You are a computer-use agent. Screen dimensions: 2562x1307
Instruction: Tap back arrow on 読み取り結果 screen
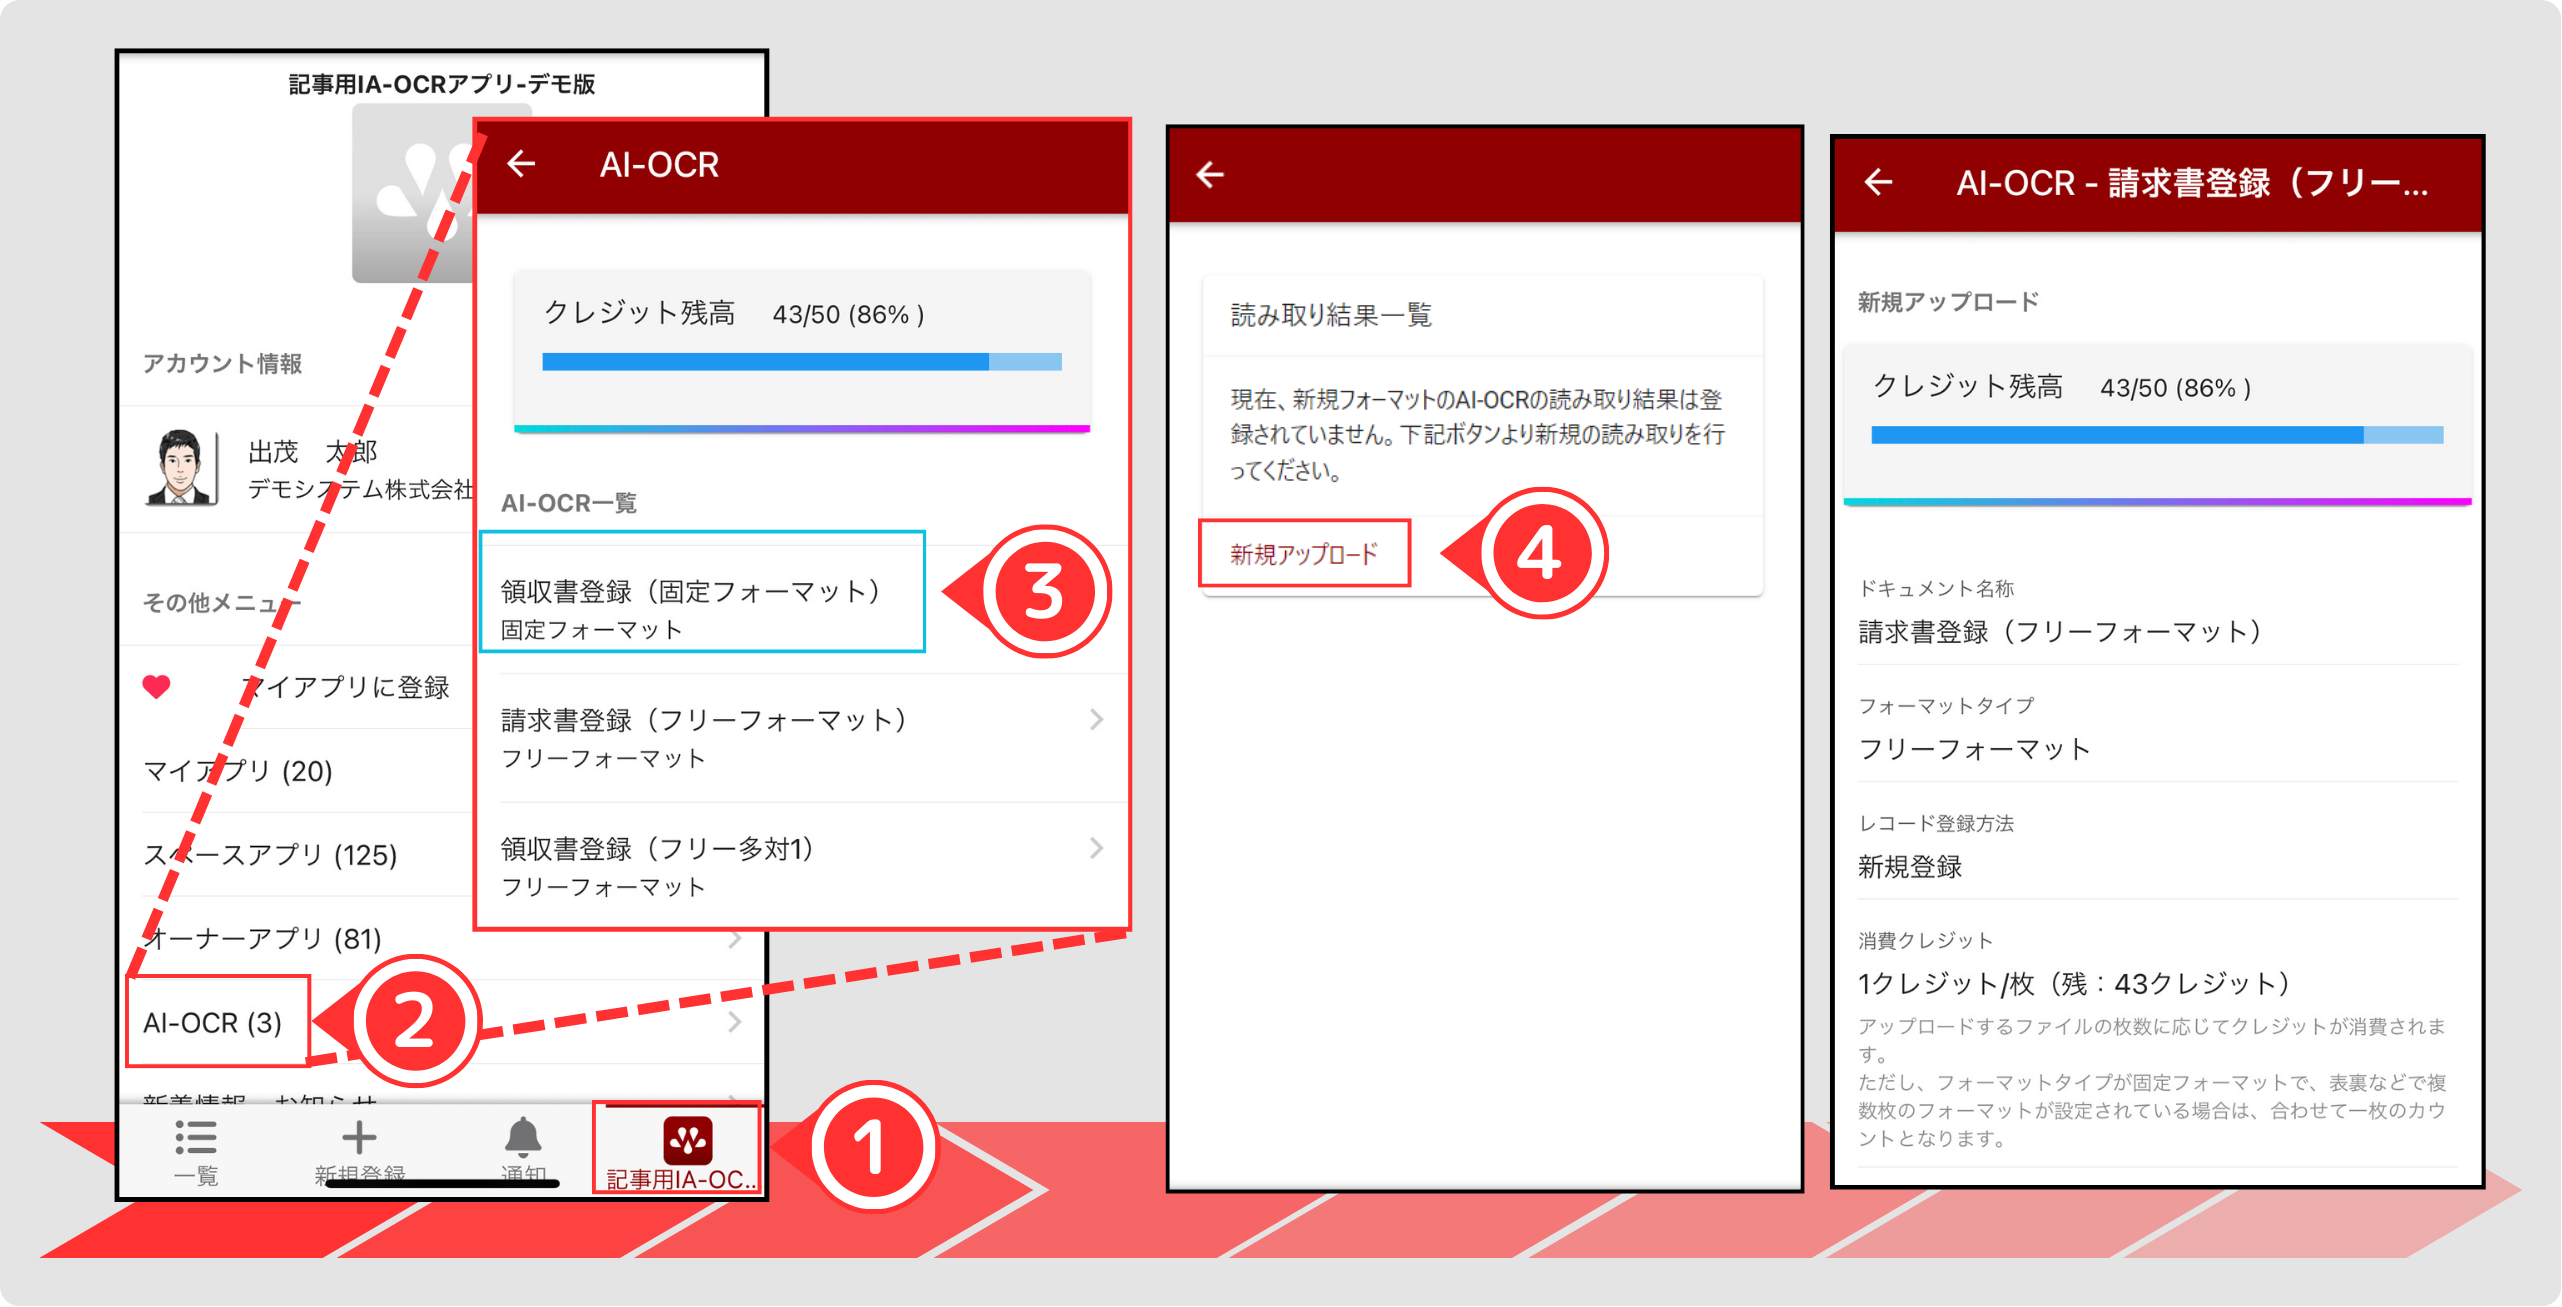click(x=1210, y=175)
